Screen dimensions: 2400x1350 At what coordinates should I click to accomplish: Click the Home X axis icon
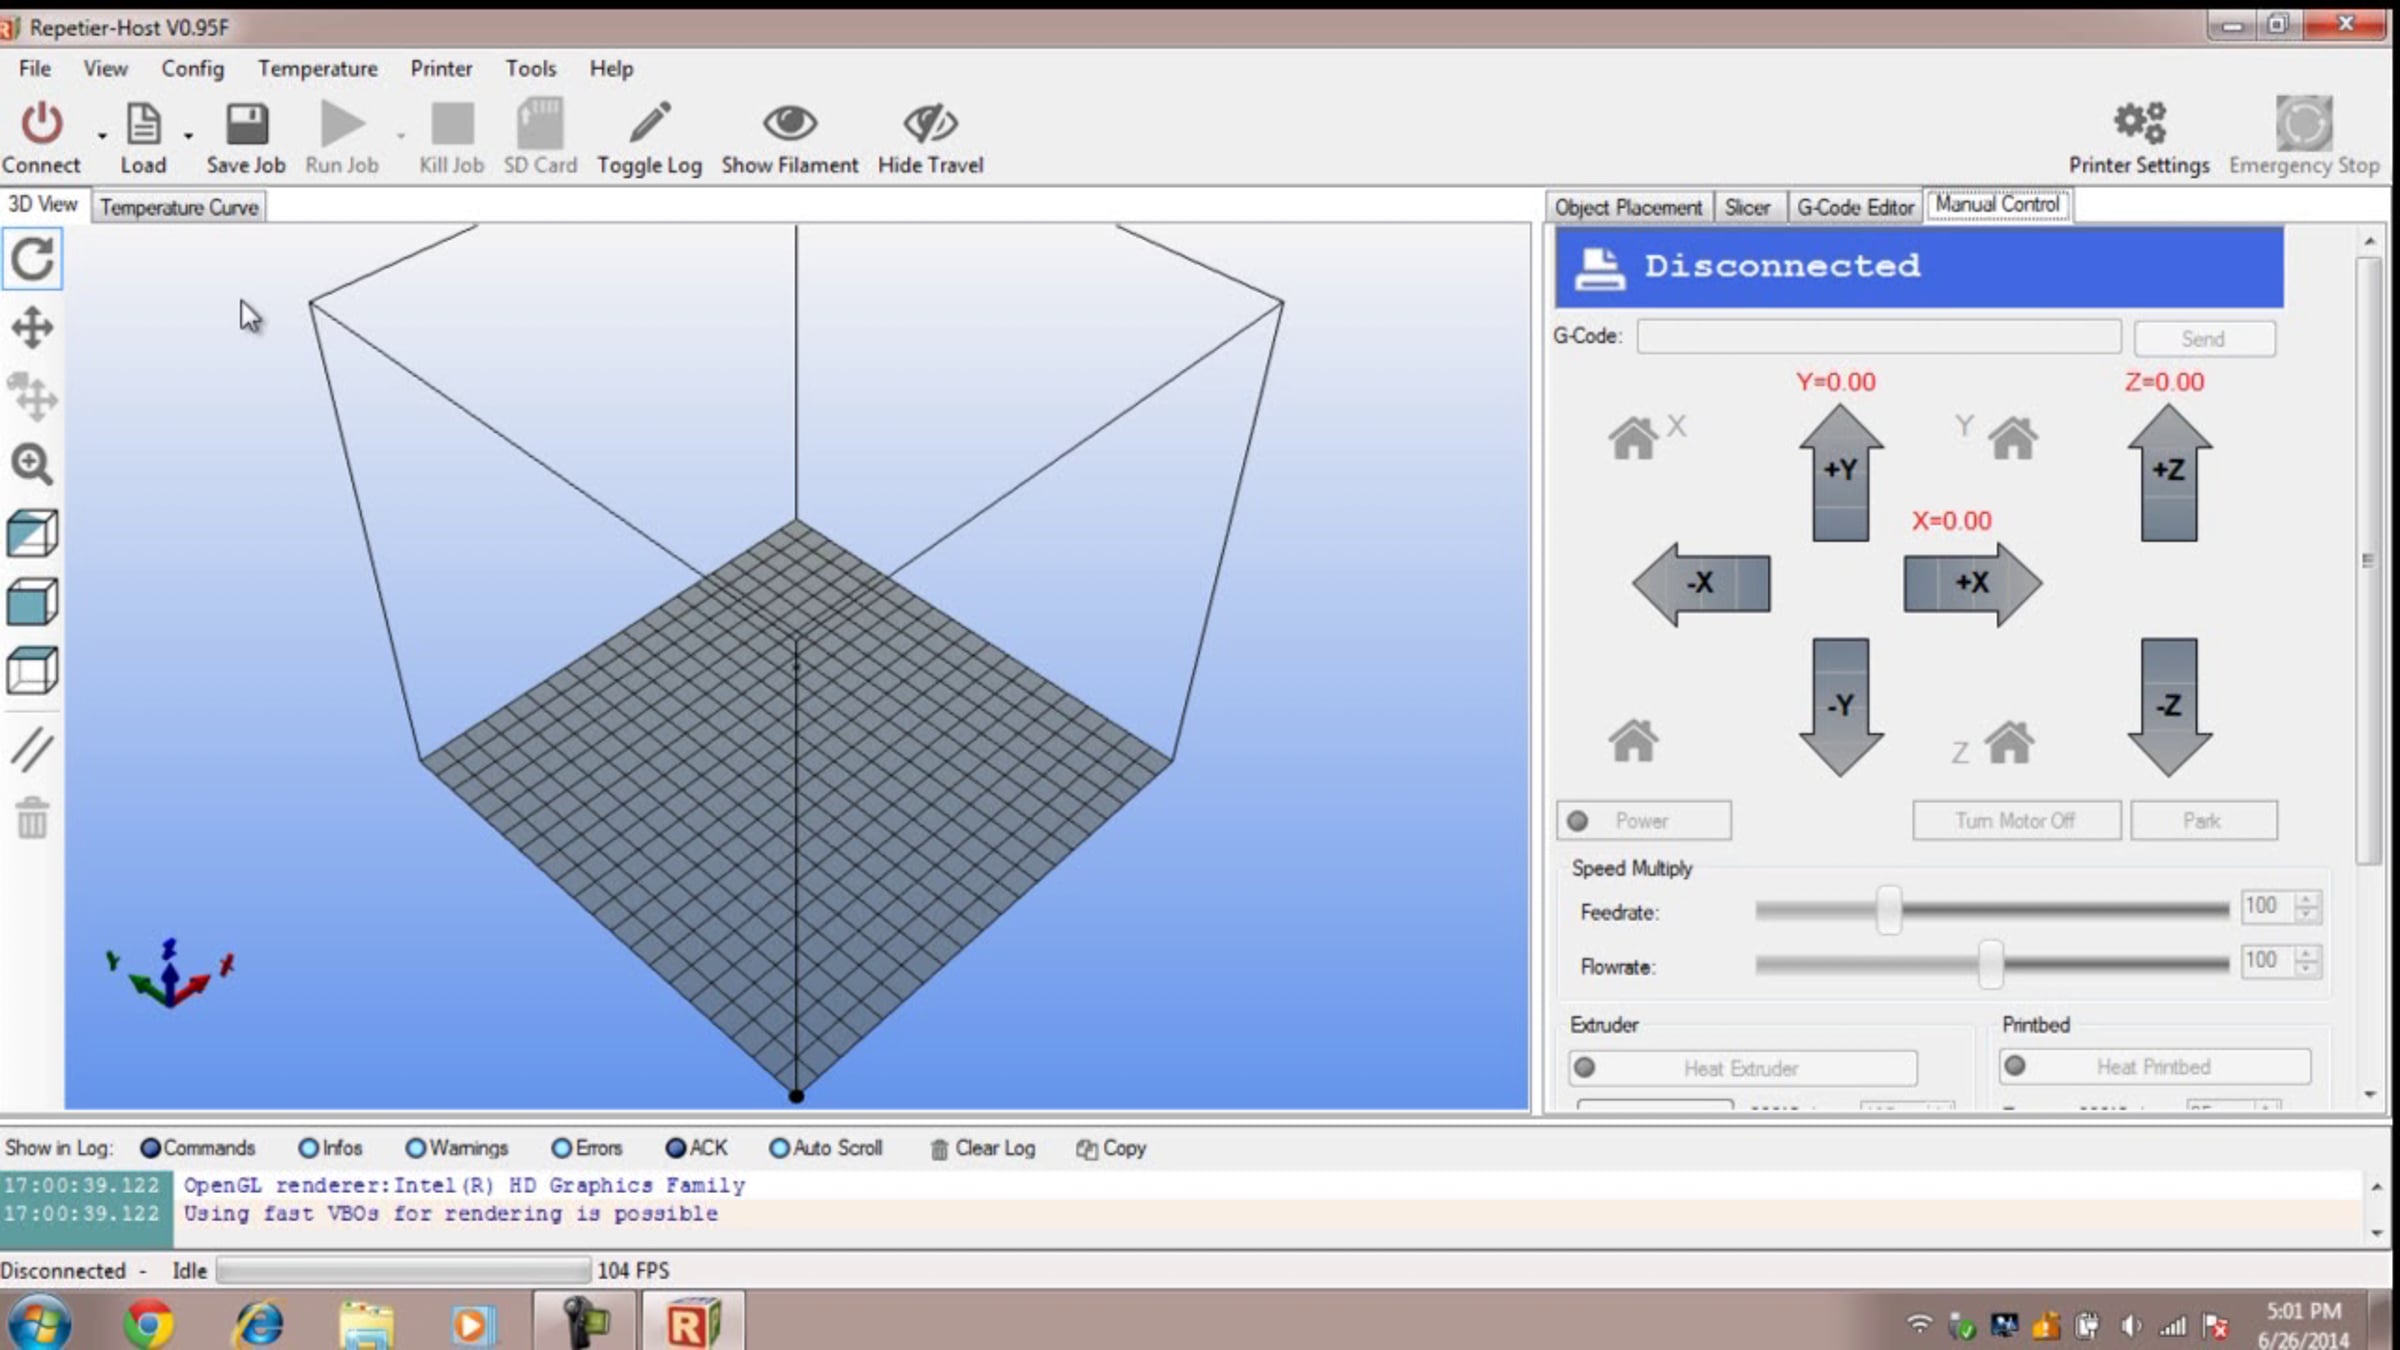1634,438
